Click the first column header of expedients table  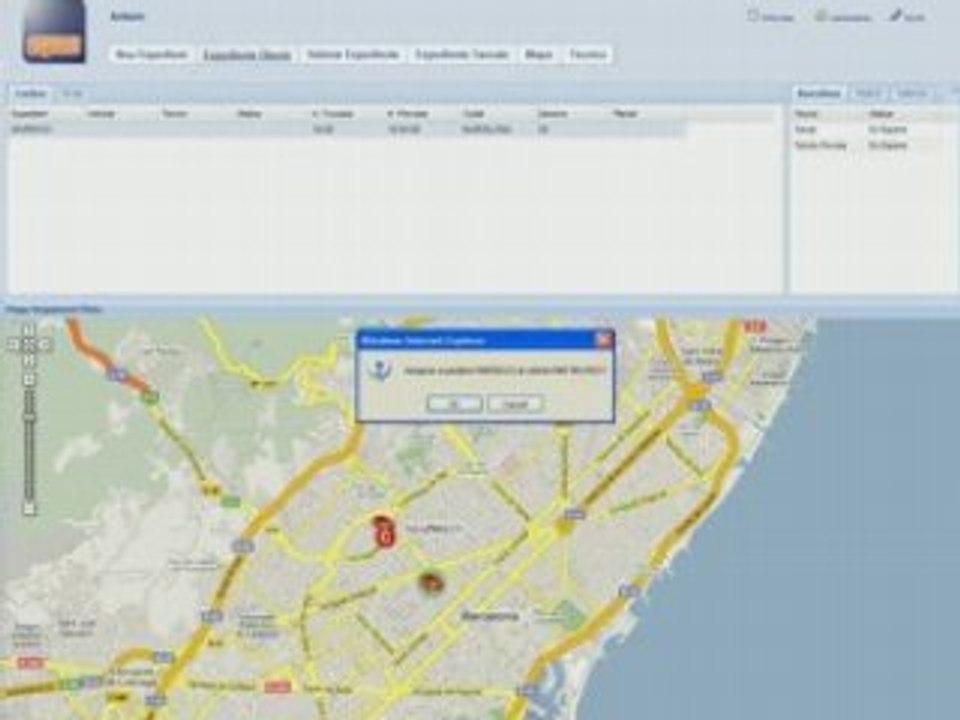click(x=31, y=113)
